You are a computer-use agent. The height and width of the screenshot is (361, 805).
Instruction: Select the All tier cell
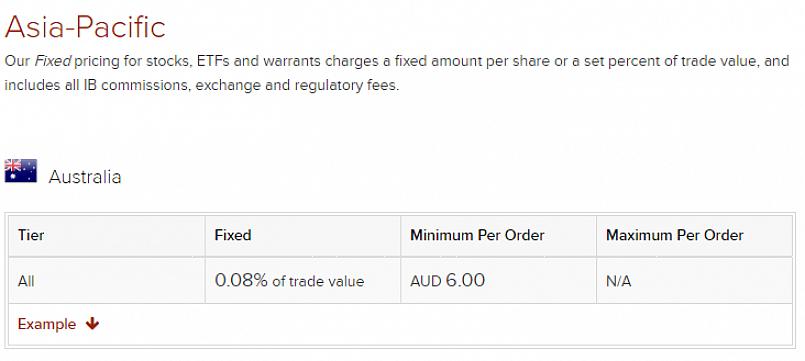107,280
